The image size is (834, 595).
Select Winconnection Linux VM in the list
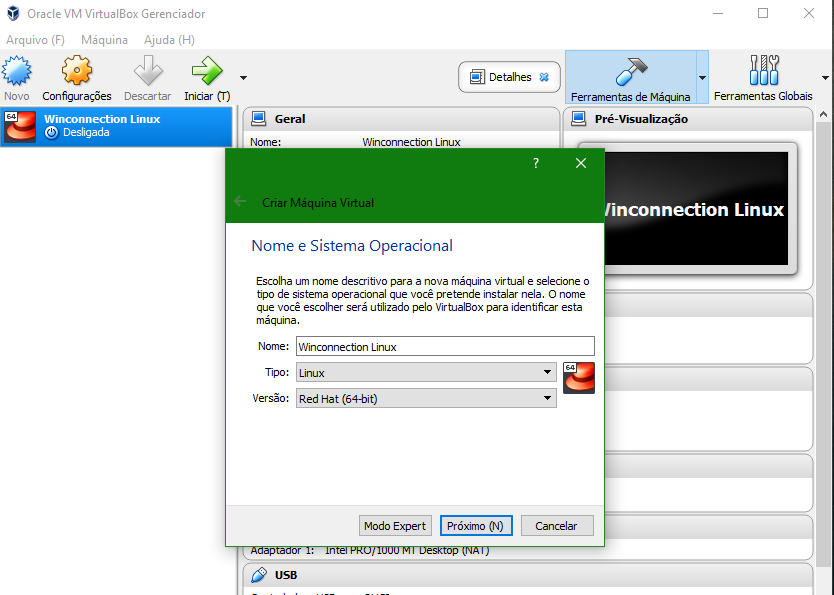click(116, 126)
